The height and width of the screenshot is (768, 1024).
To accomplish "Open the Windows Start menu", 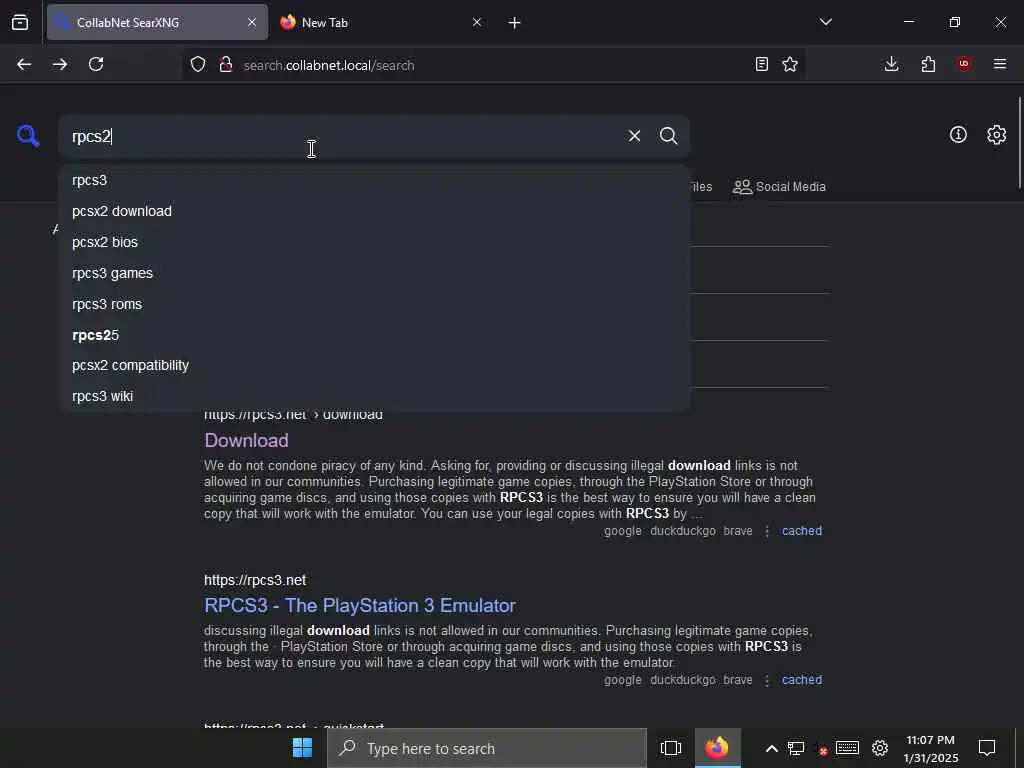I will pyautogui.click(x=302, y=748).
